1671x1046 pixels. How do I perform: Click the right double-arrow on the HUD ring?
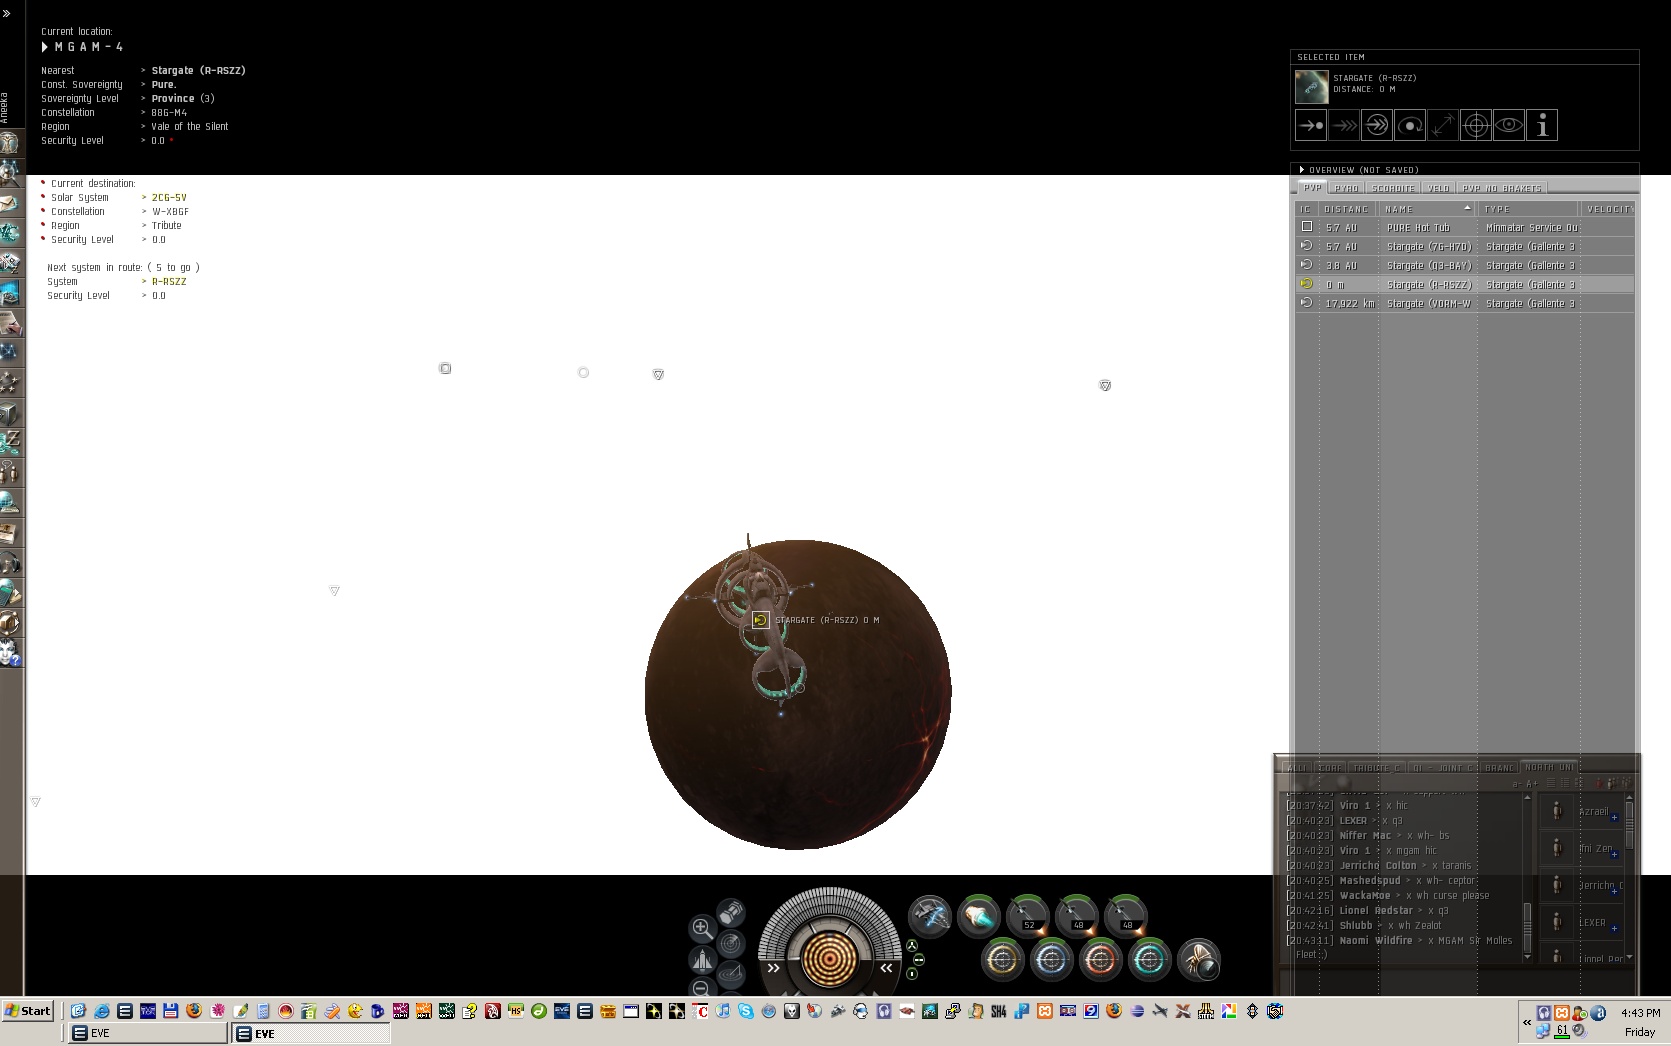click(x=886, y=968)
